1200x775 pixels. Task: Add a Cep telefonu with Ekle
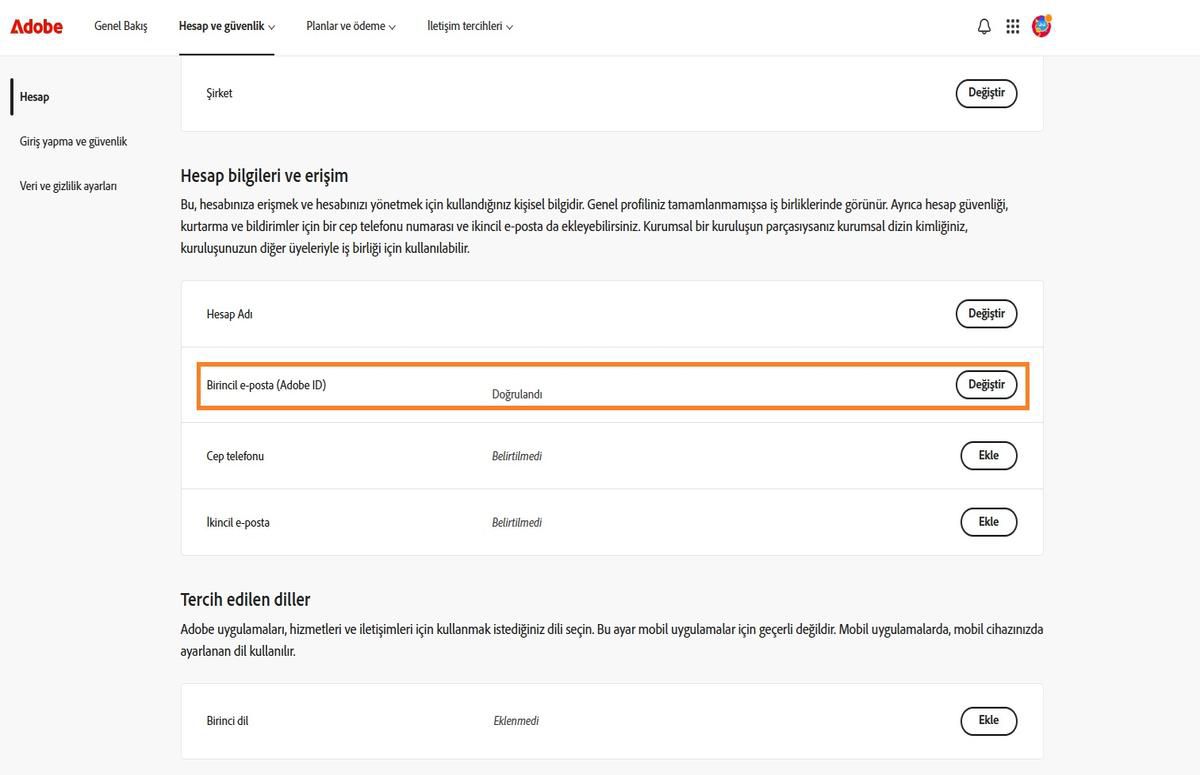[x=988, y=455]
